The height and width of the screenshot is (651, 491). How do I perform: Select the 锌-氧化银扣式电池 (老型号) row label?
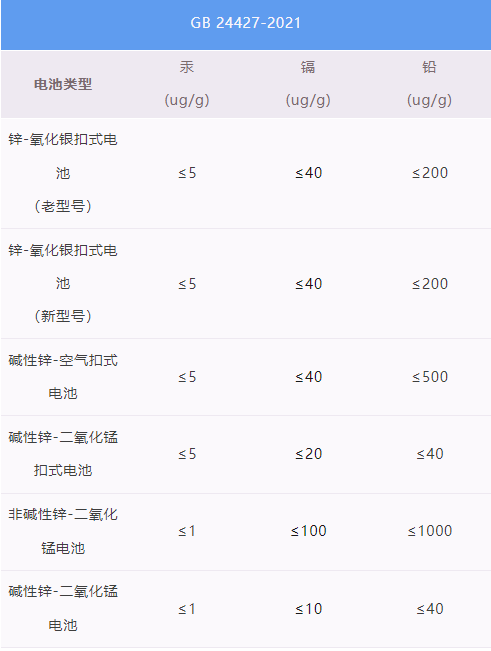pos(63,173)
